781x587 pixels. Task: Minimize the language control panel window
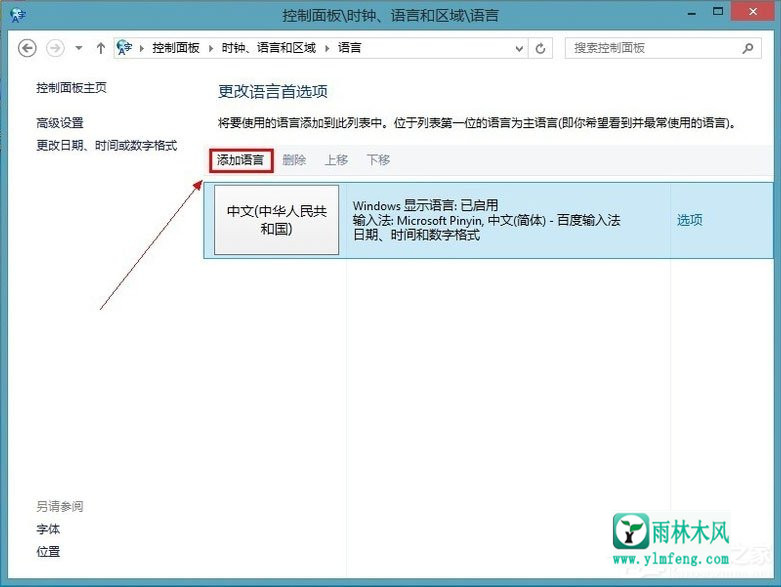[691, 13]
